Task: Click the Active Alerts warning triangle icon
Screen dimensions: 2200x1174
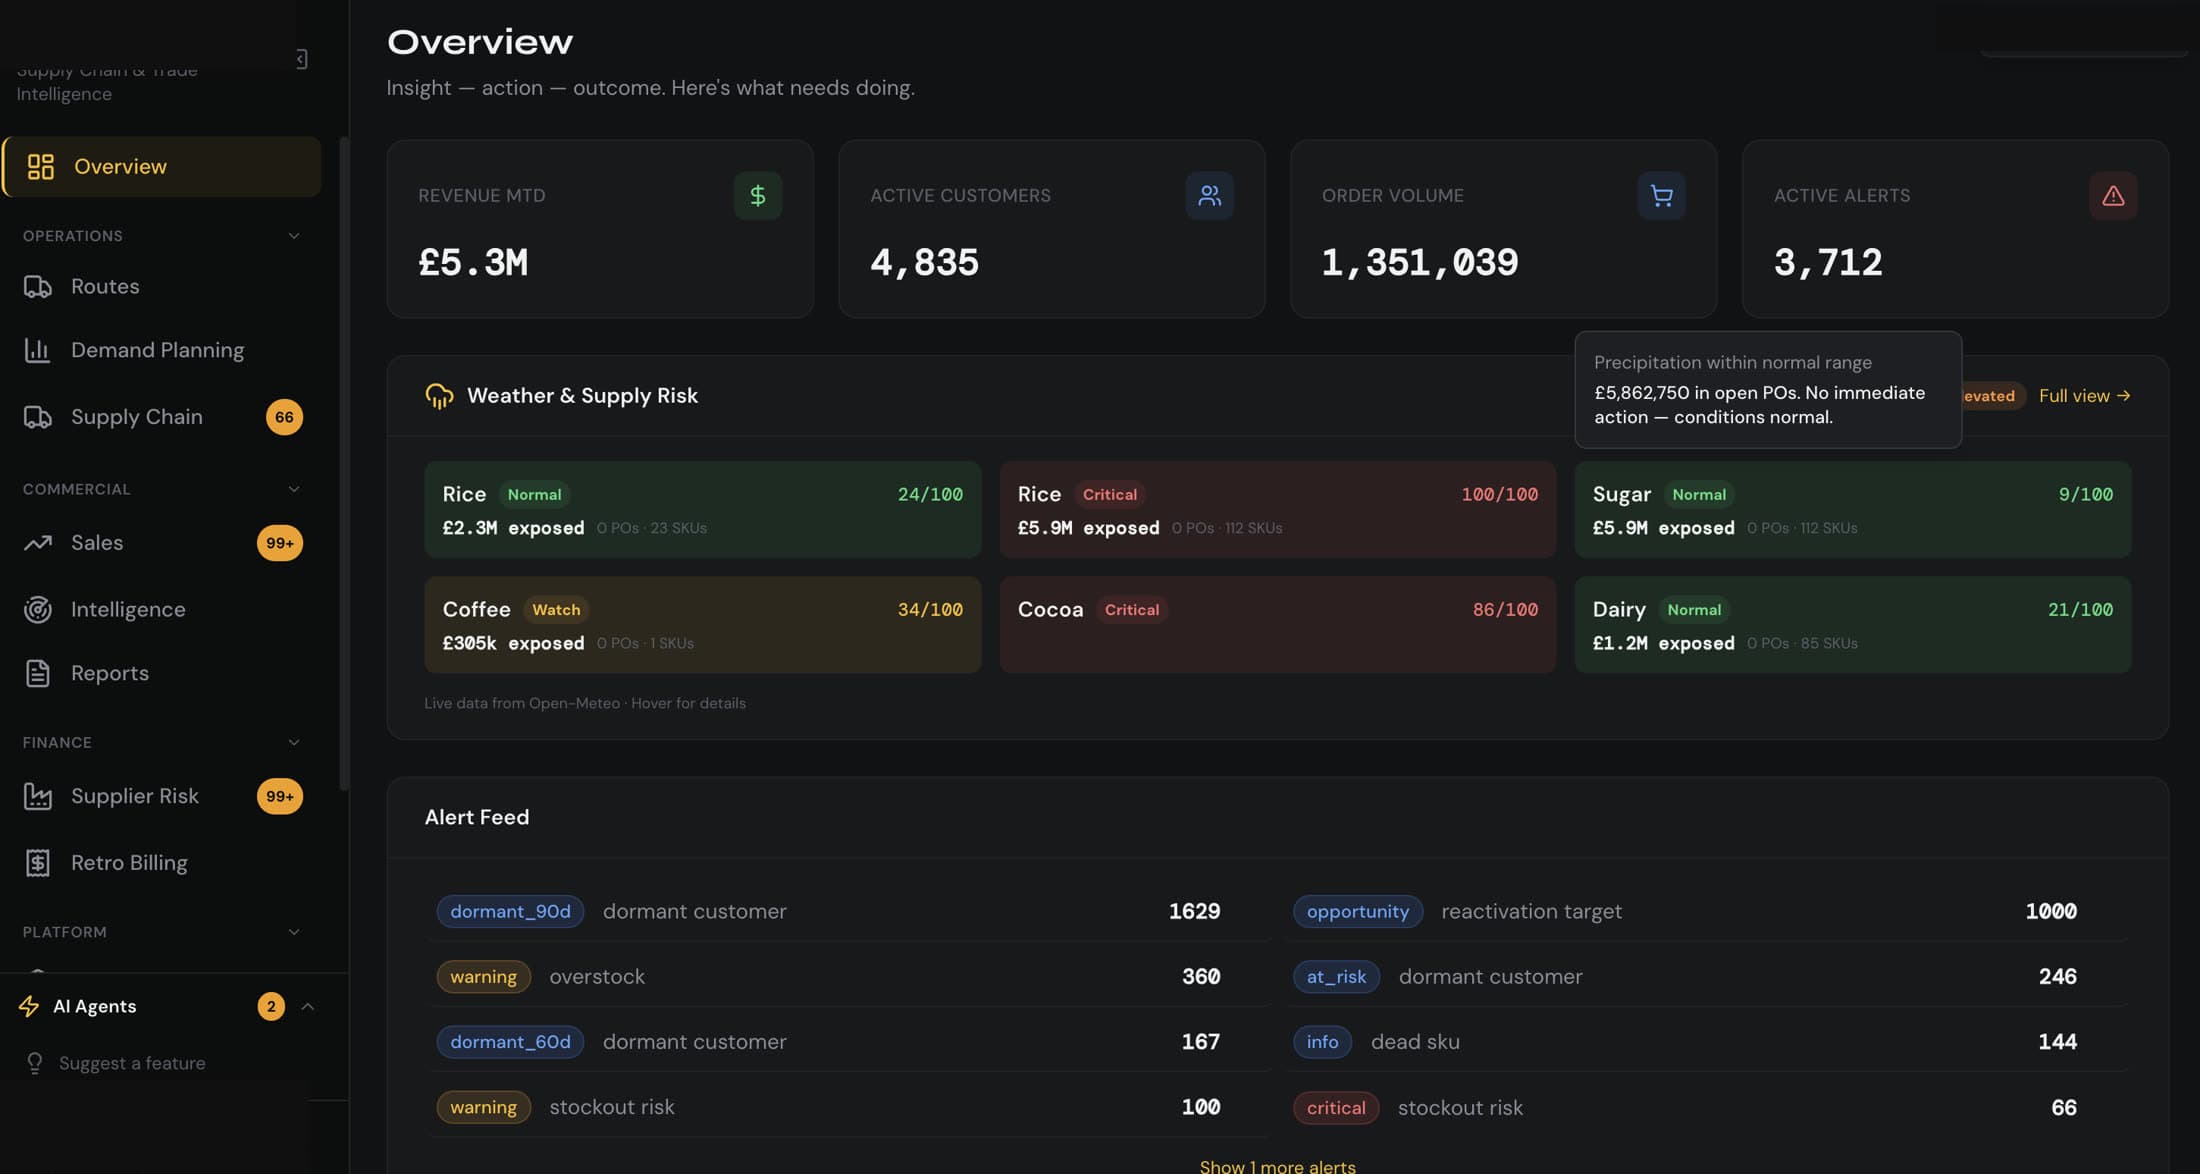Action: pyautogui.click(x=2113, y=196)
